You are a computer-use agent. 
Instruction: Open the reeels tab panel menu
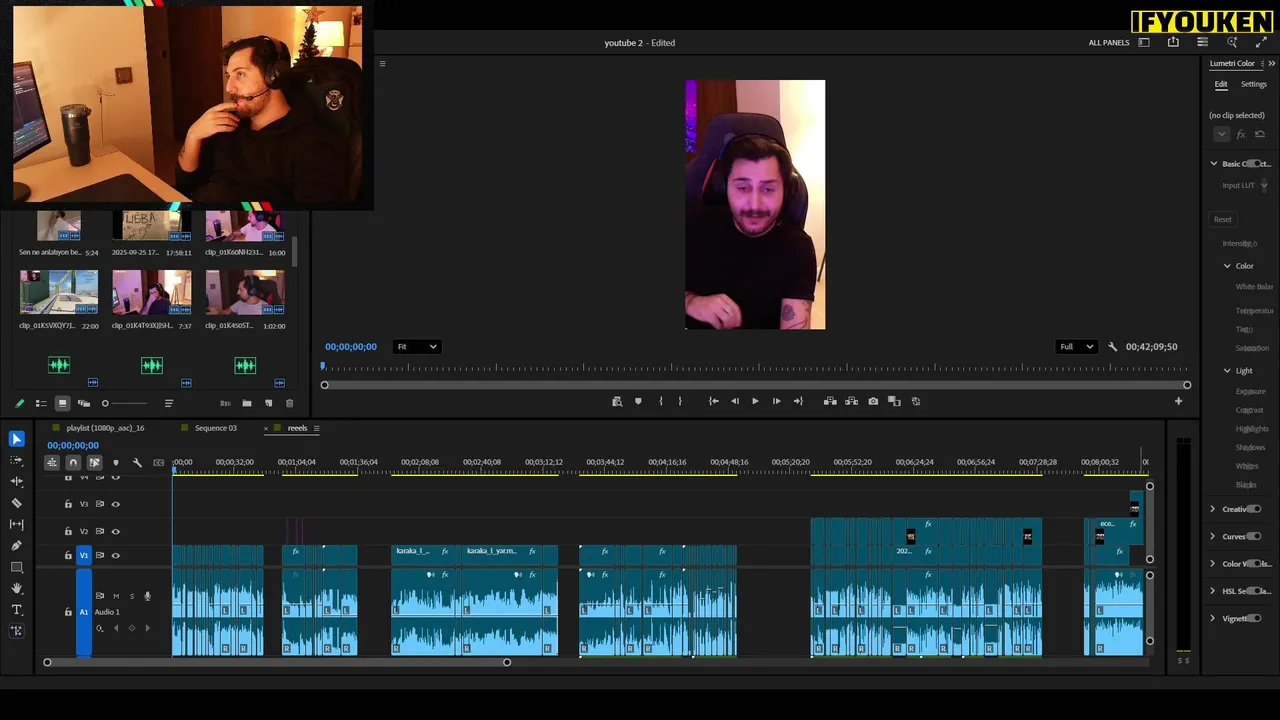coord(316,429)
